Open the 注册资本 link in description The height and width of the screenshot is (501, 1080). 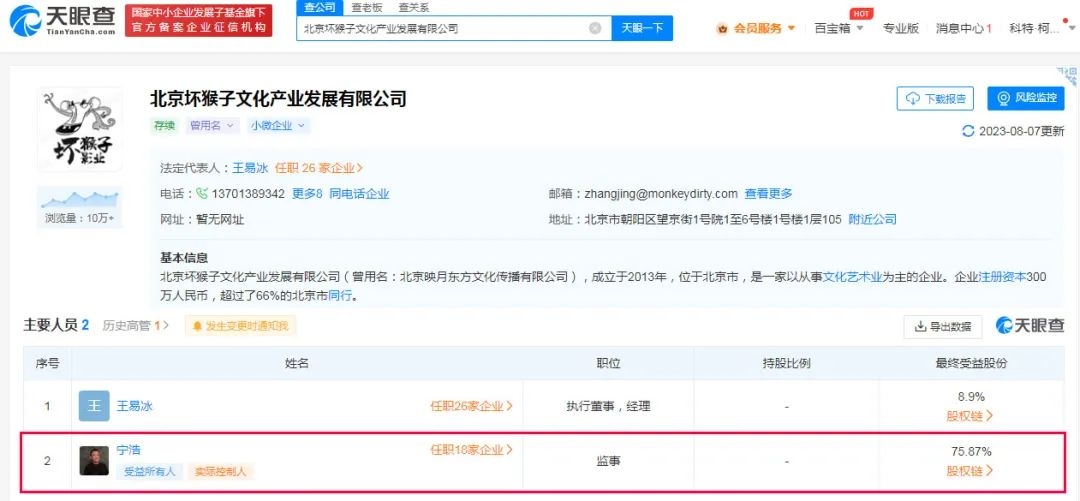point(1003,277)
